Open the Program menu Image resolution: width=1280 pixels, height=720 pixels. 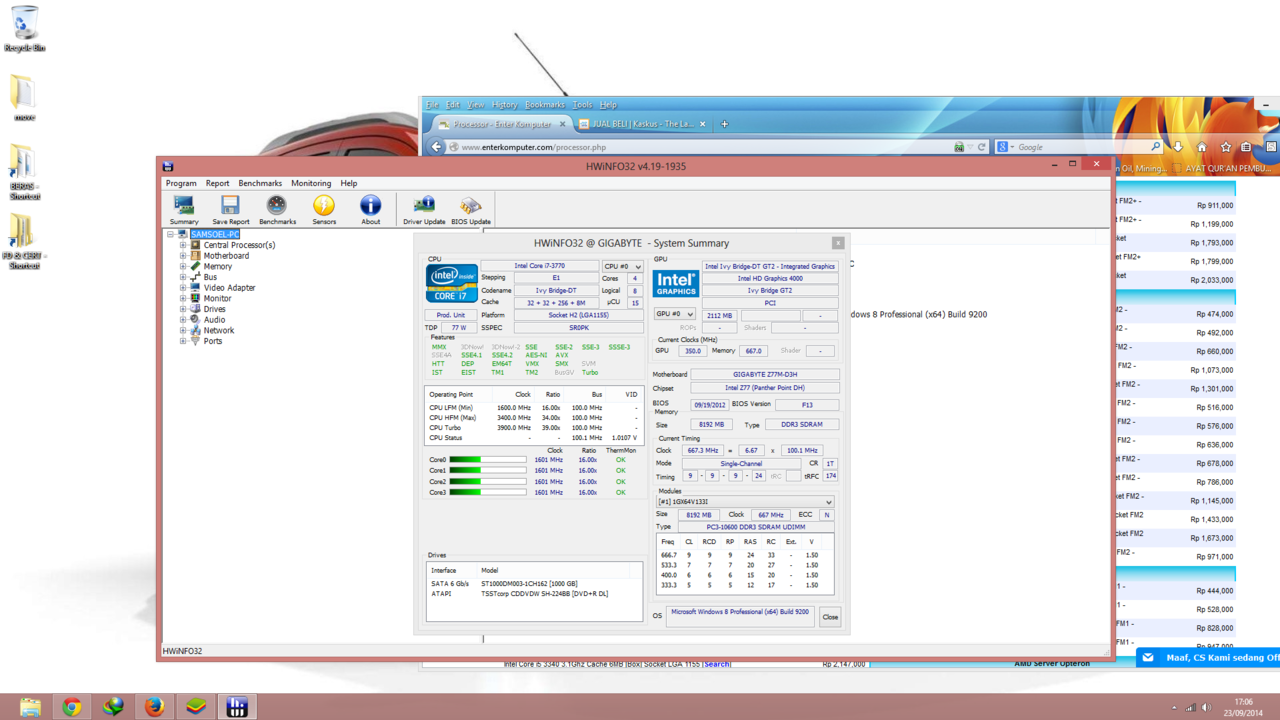(181, 184)
